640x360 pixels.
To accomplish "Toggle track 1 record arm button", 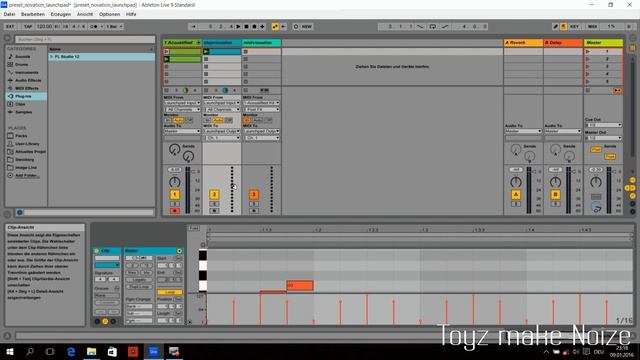I will pos(175,211).
